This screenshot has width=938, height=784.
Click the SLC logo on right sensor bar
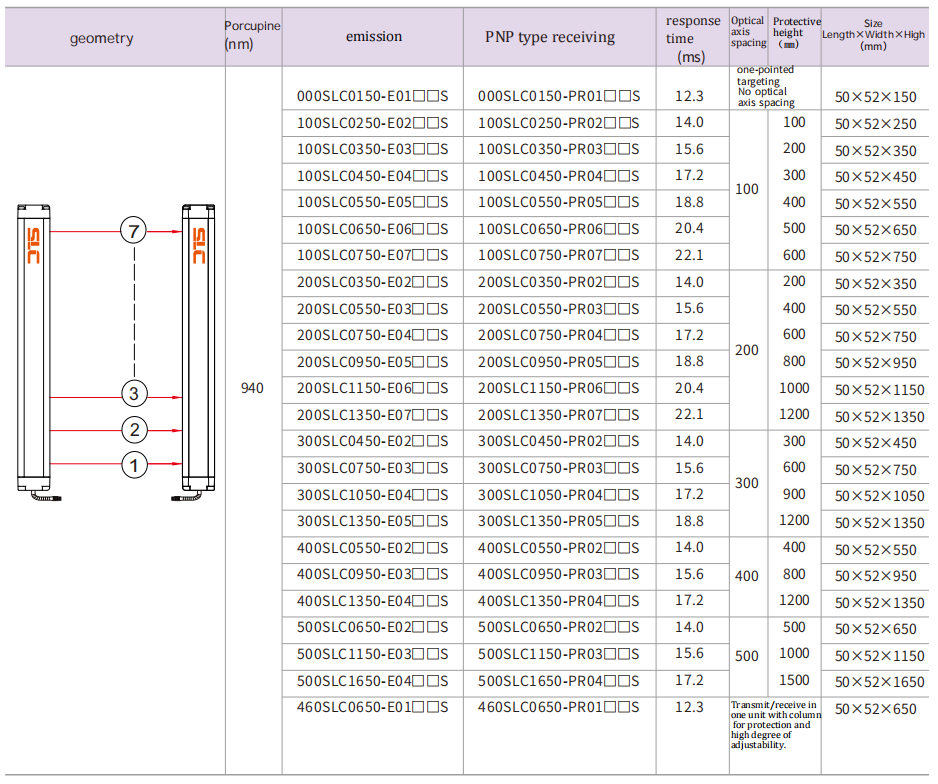[x=198, y=244]
